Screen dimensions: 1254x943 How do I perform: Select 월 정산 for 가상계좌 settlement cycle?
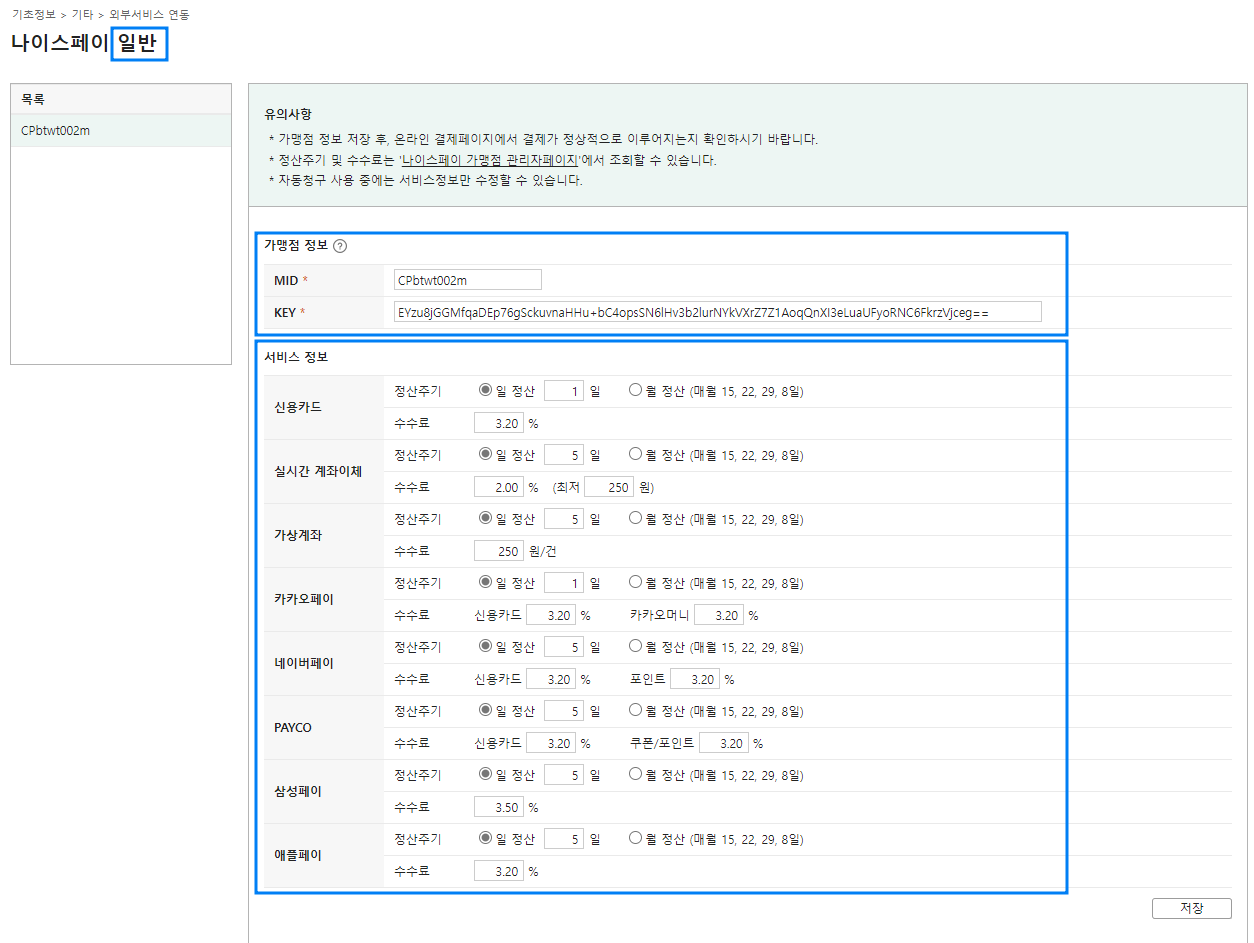pyautogui.click(x=634, y=518)
